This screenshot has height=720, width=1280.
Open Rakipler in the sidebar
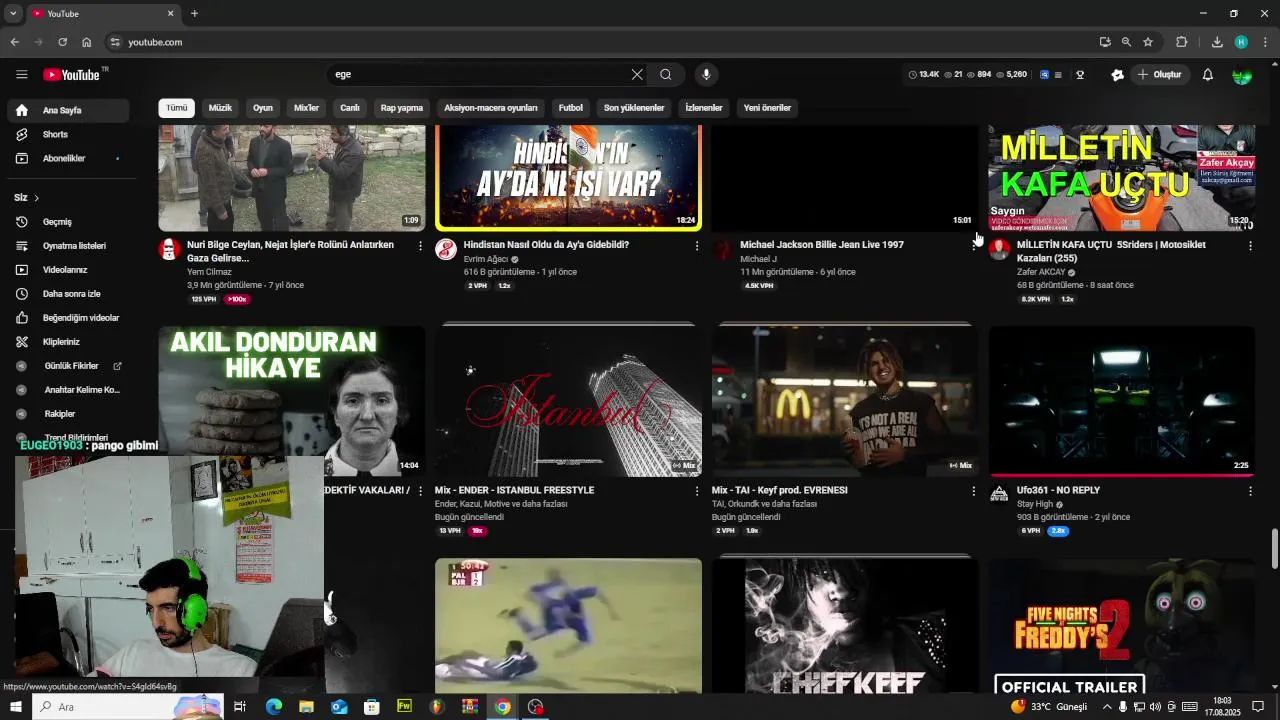68,414
